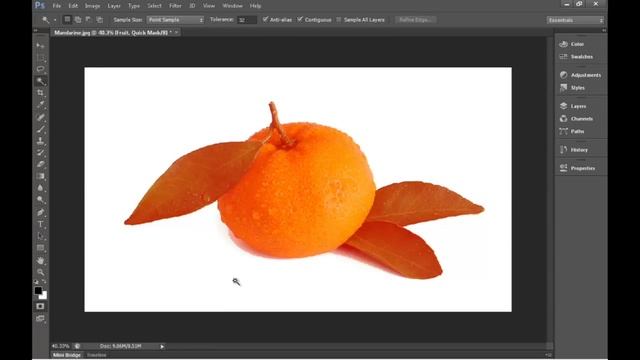Open the View menu
The height and width of the screenshot is (360, 640).
[209, 6]
